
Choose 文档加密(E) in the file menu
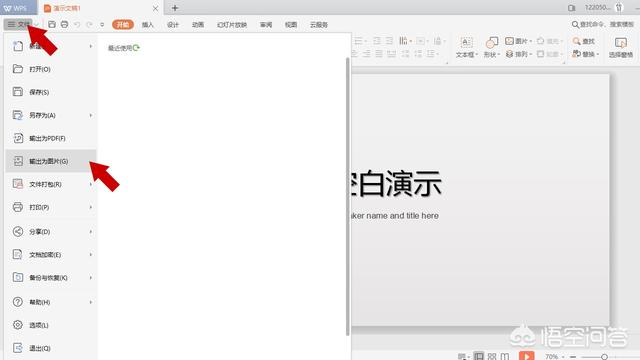pyautogui.click(x=51, y=255)
